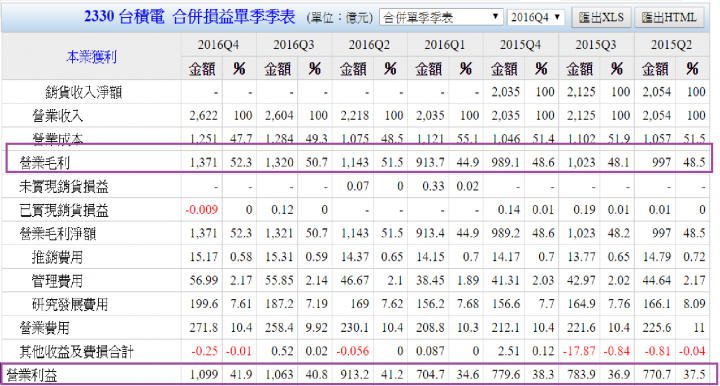Click the 營業毛利 row label
The width and height of the screenshot is (720, 386).
click(45, 162)
